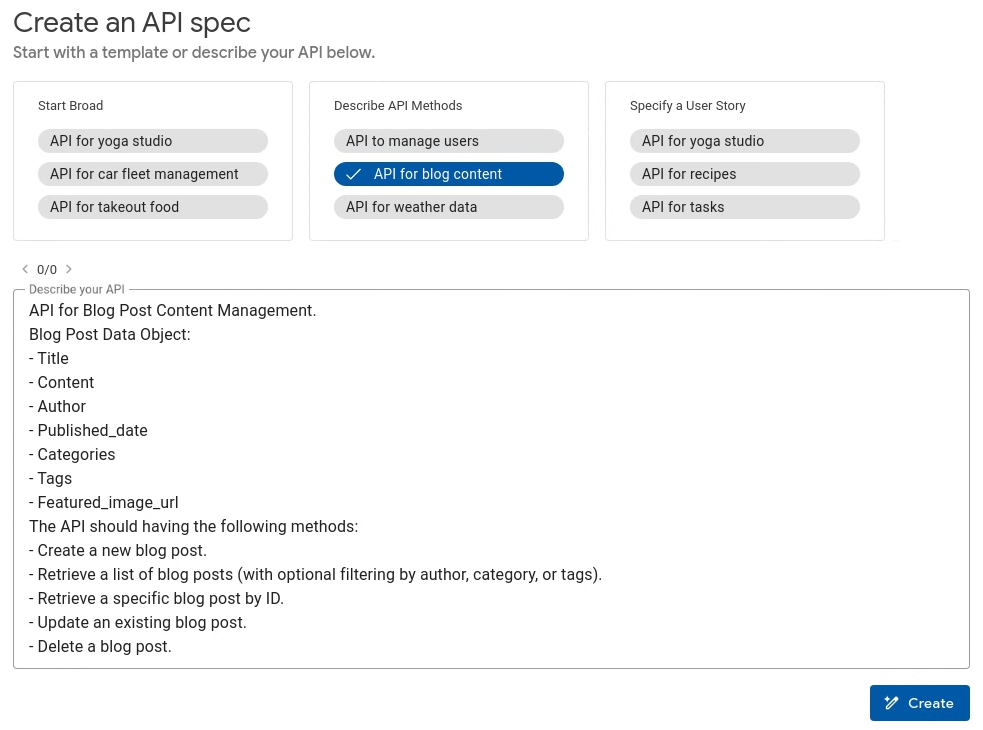Click the line '- Published_date'
The image size is (983, 730).
coord(88,430)
